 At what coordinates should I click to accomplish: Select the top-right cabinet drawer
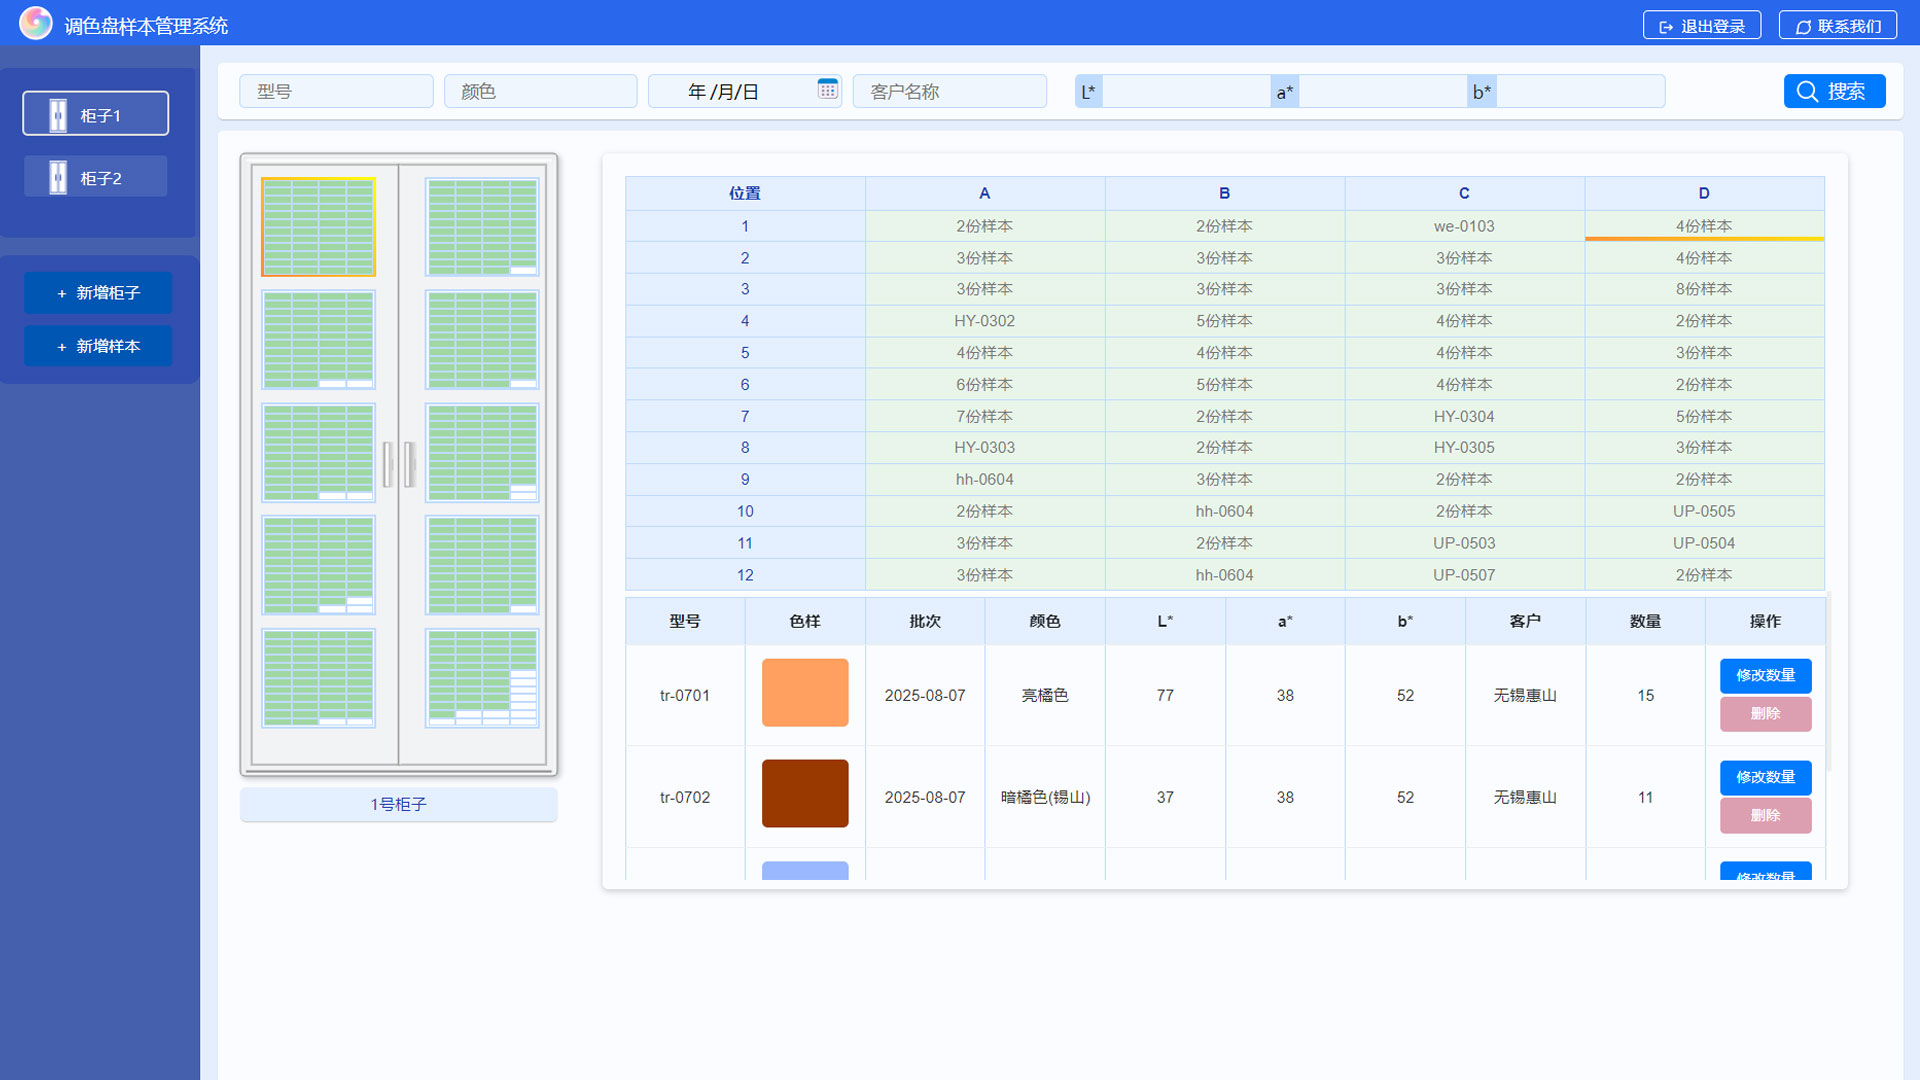pyautogui.click(x=482, y=227)
